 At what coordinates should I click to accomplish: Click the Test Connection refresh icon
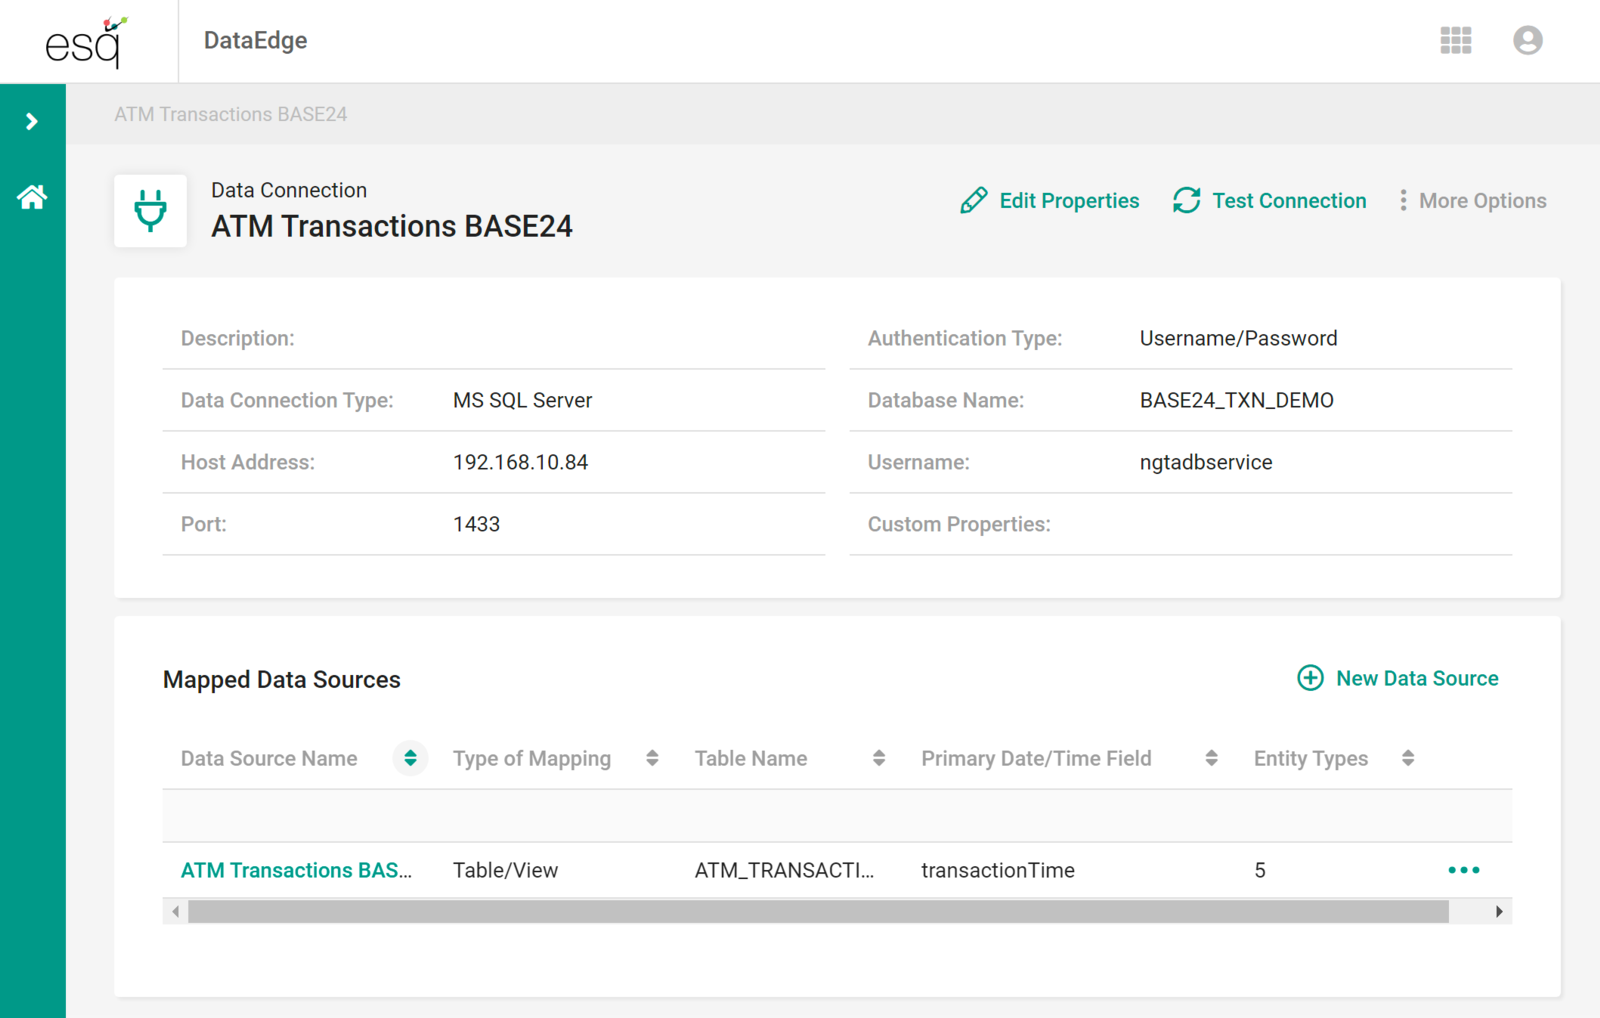1186,200
